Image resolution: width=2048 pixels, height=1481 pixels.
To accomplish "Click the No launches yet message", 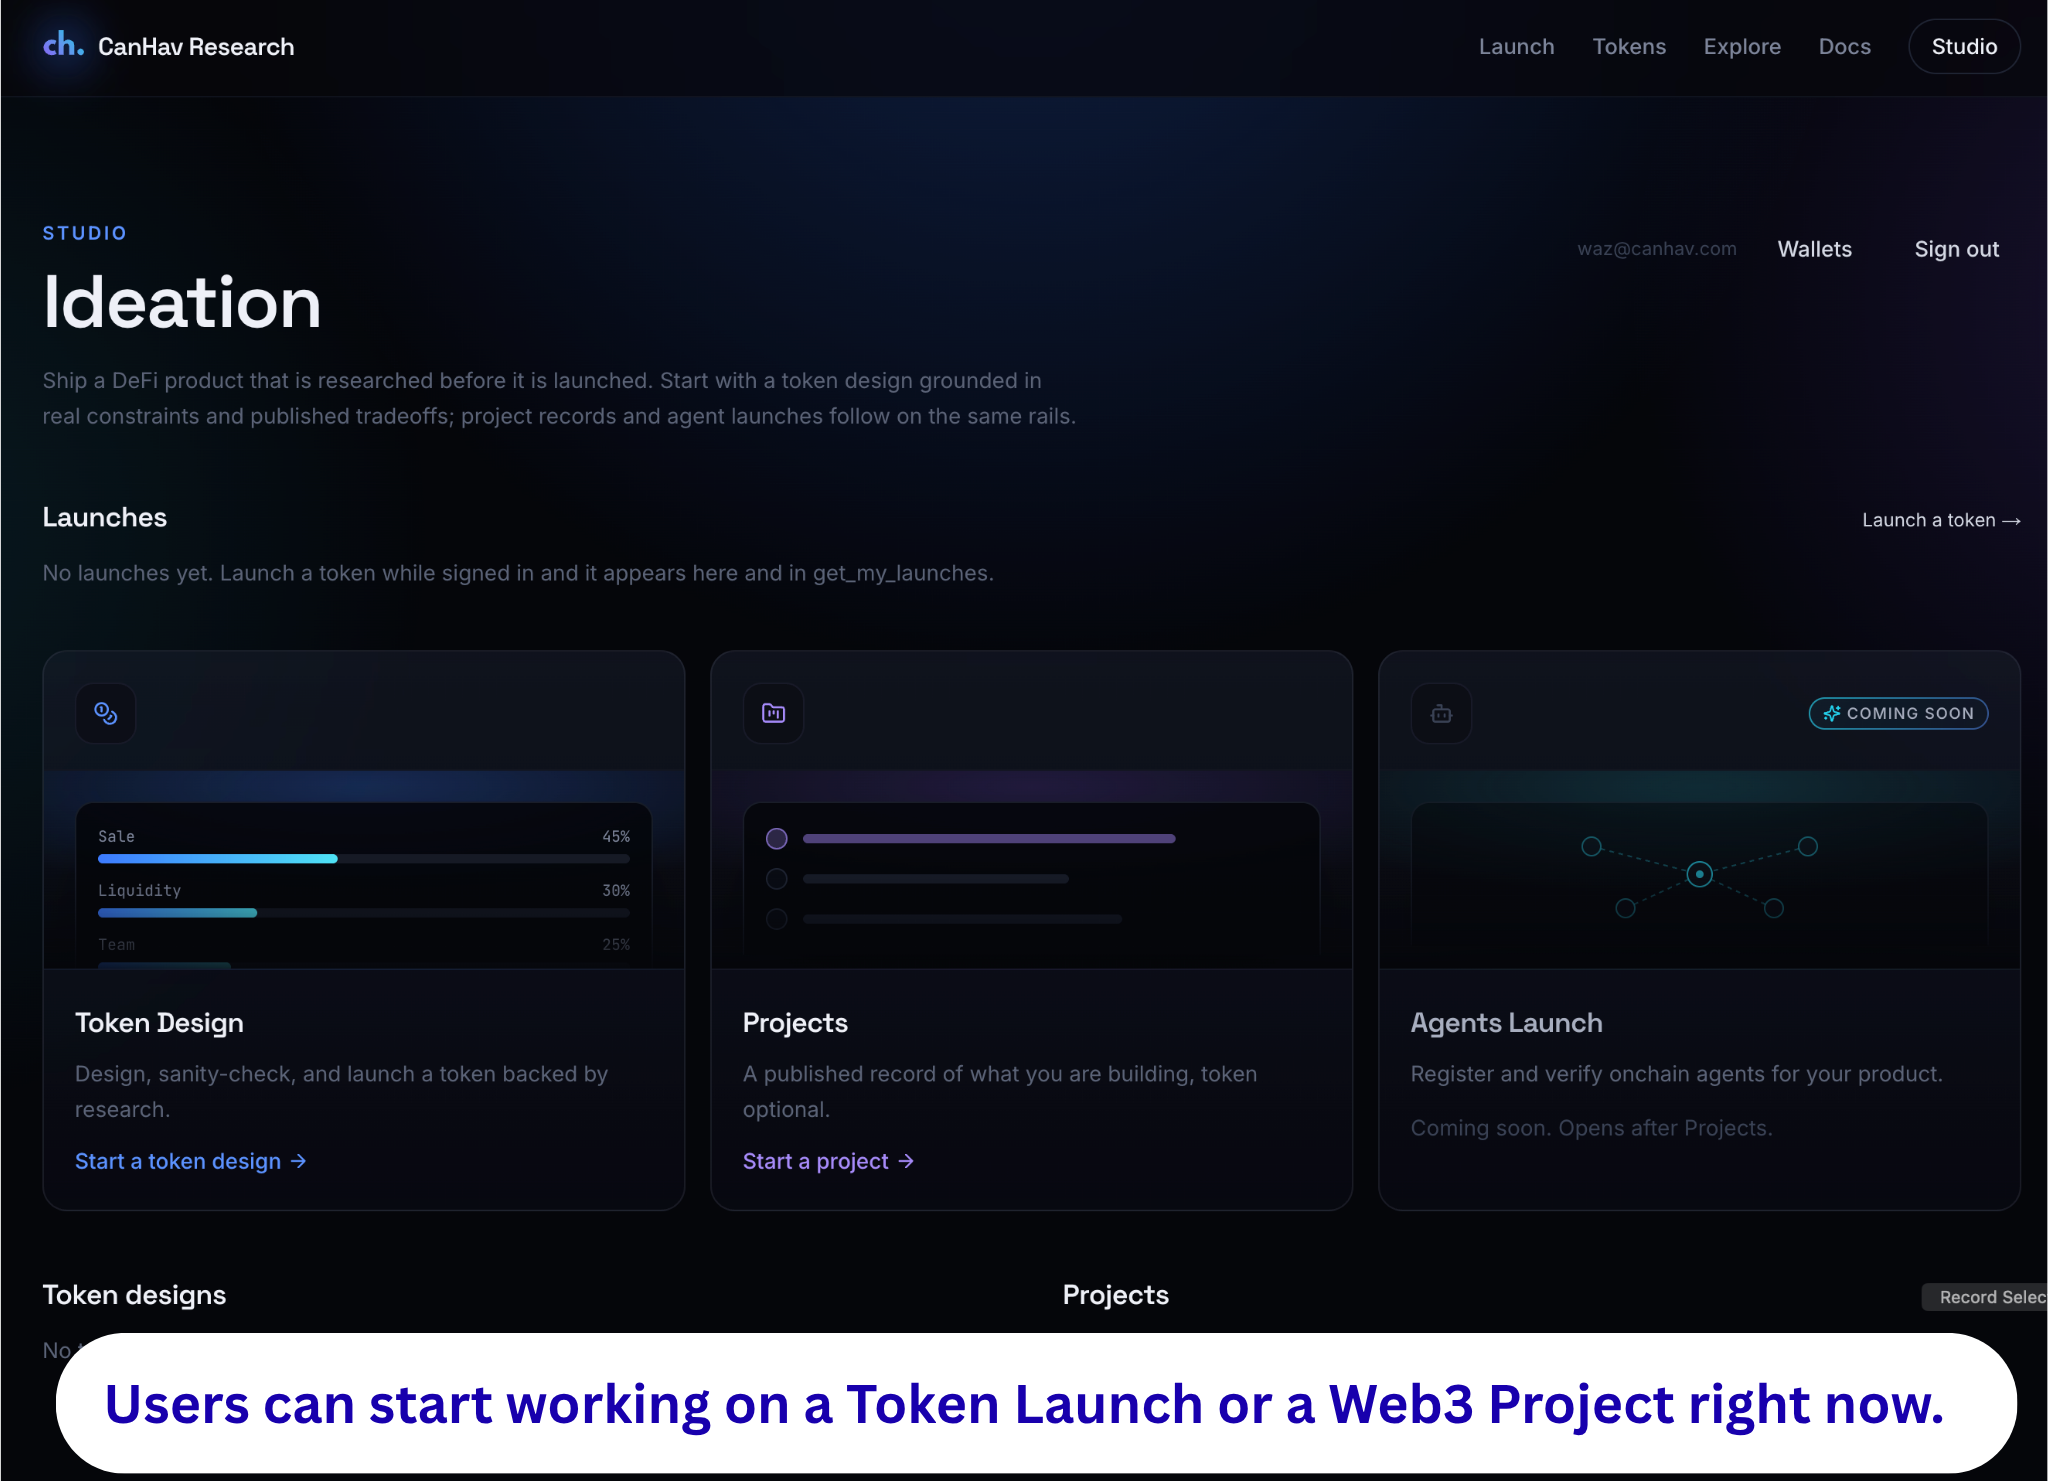I will pyautogui.click(x=518, y=573).
